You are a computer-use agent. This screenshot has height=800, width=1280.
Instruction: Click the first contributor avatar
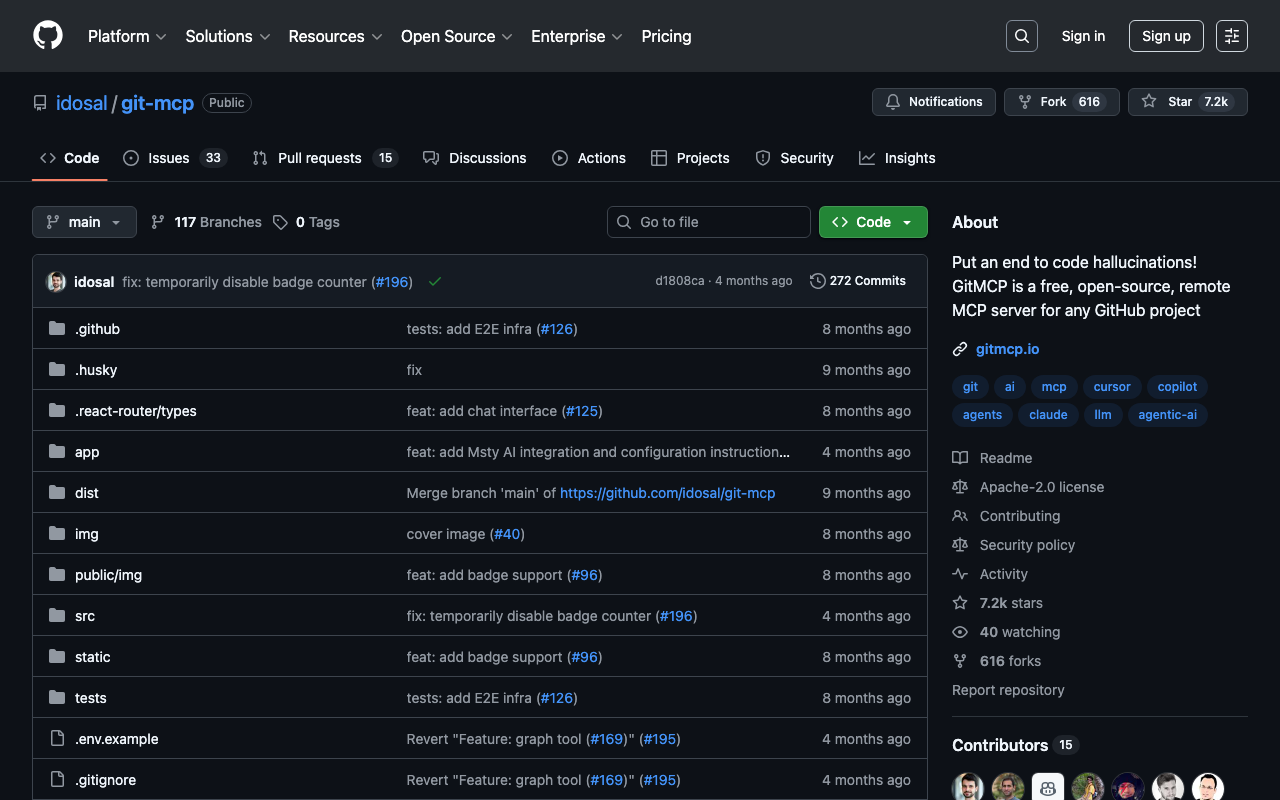pos(967,787)
